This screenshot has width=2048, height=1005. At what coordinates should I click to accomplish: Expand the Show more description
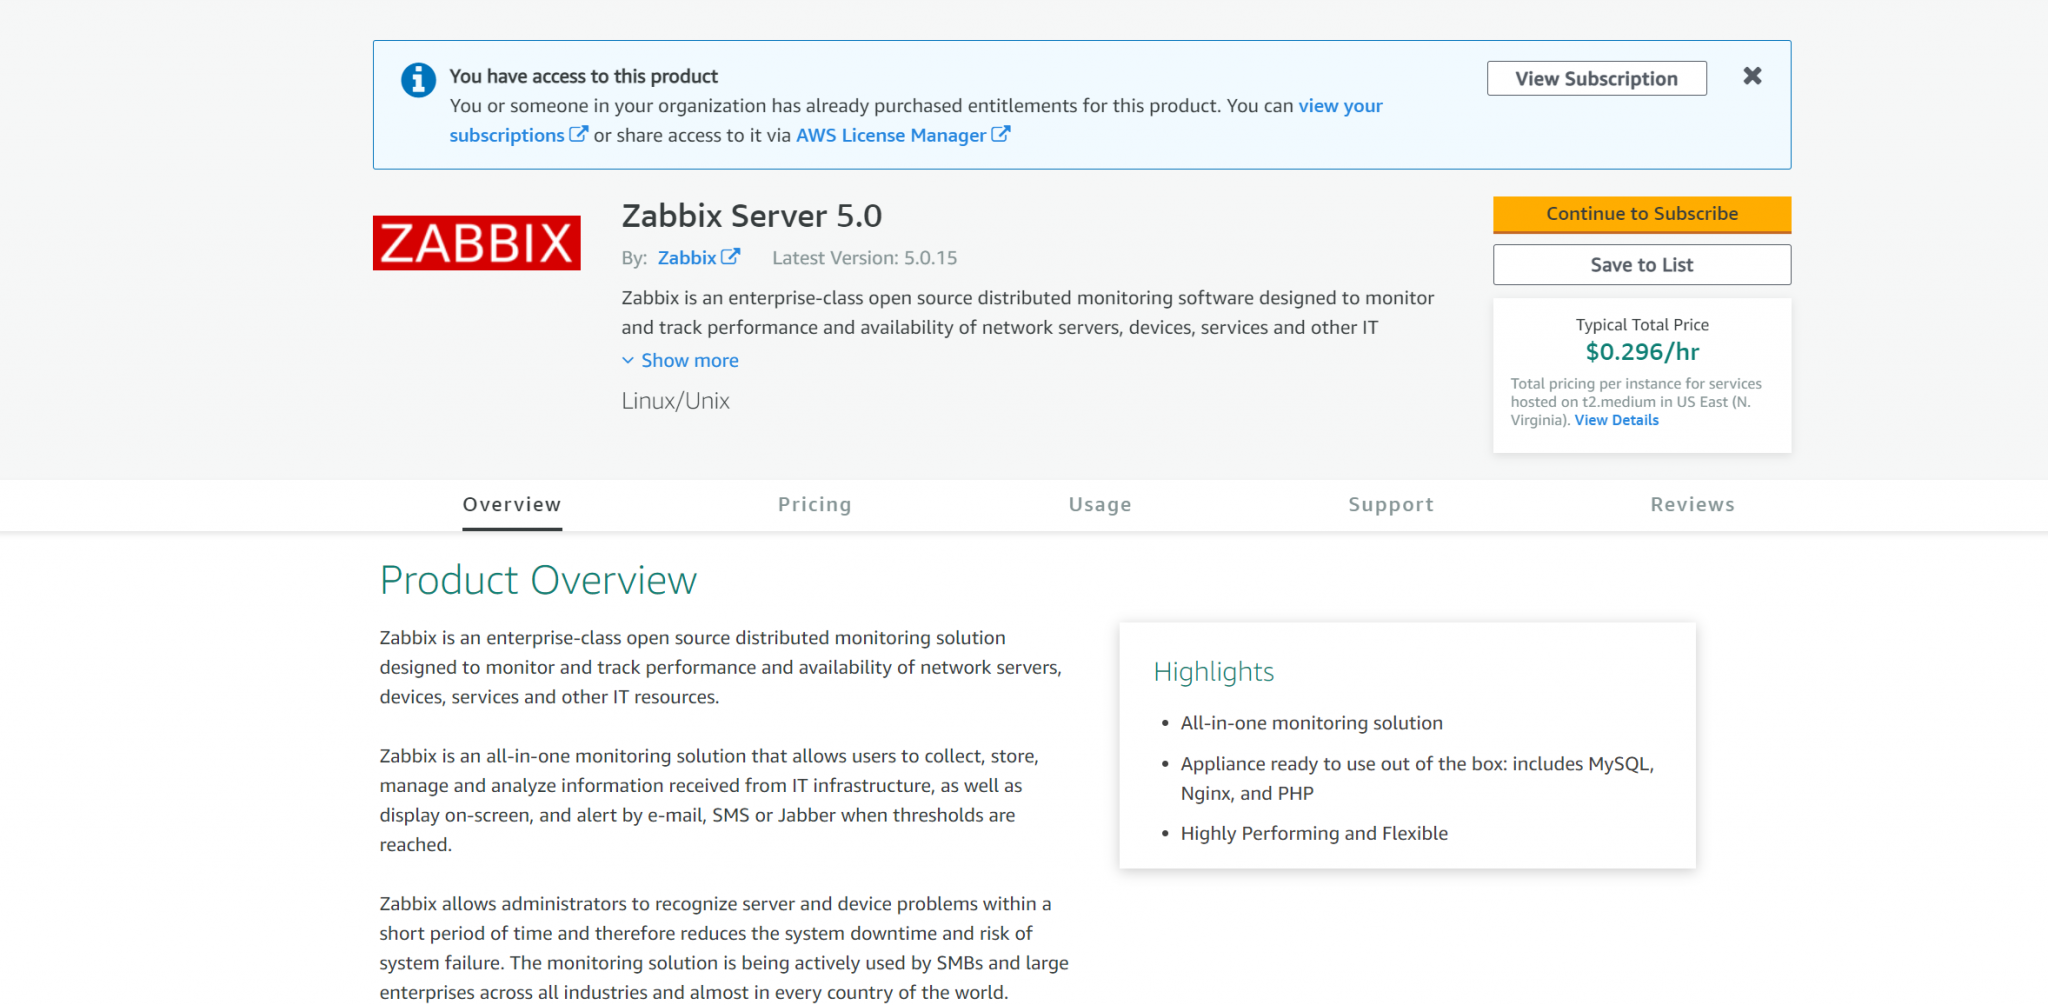tap(689, 360)
